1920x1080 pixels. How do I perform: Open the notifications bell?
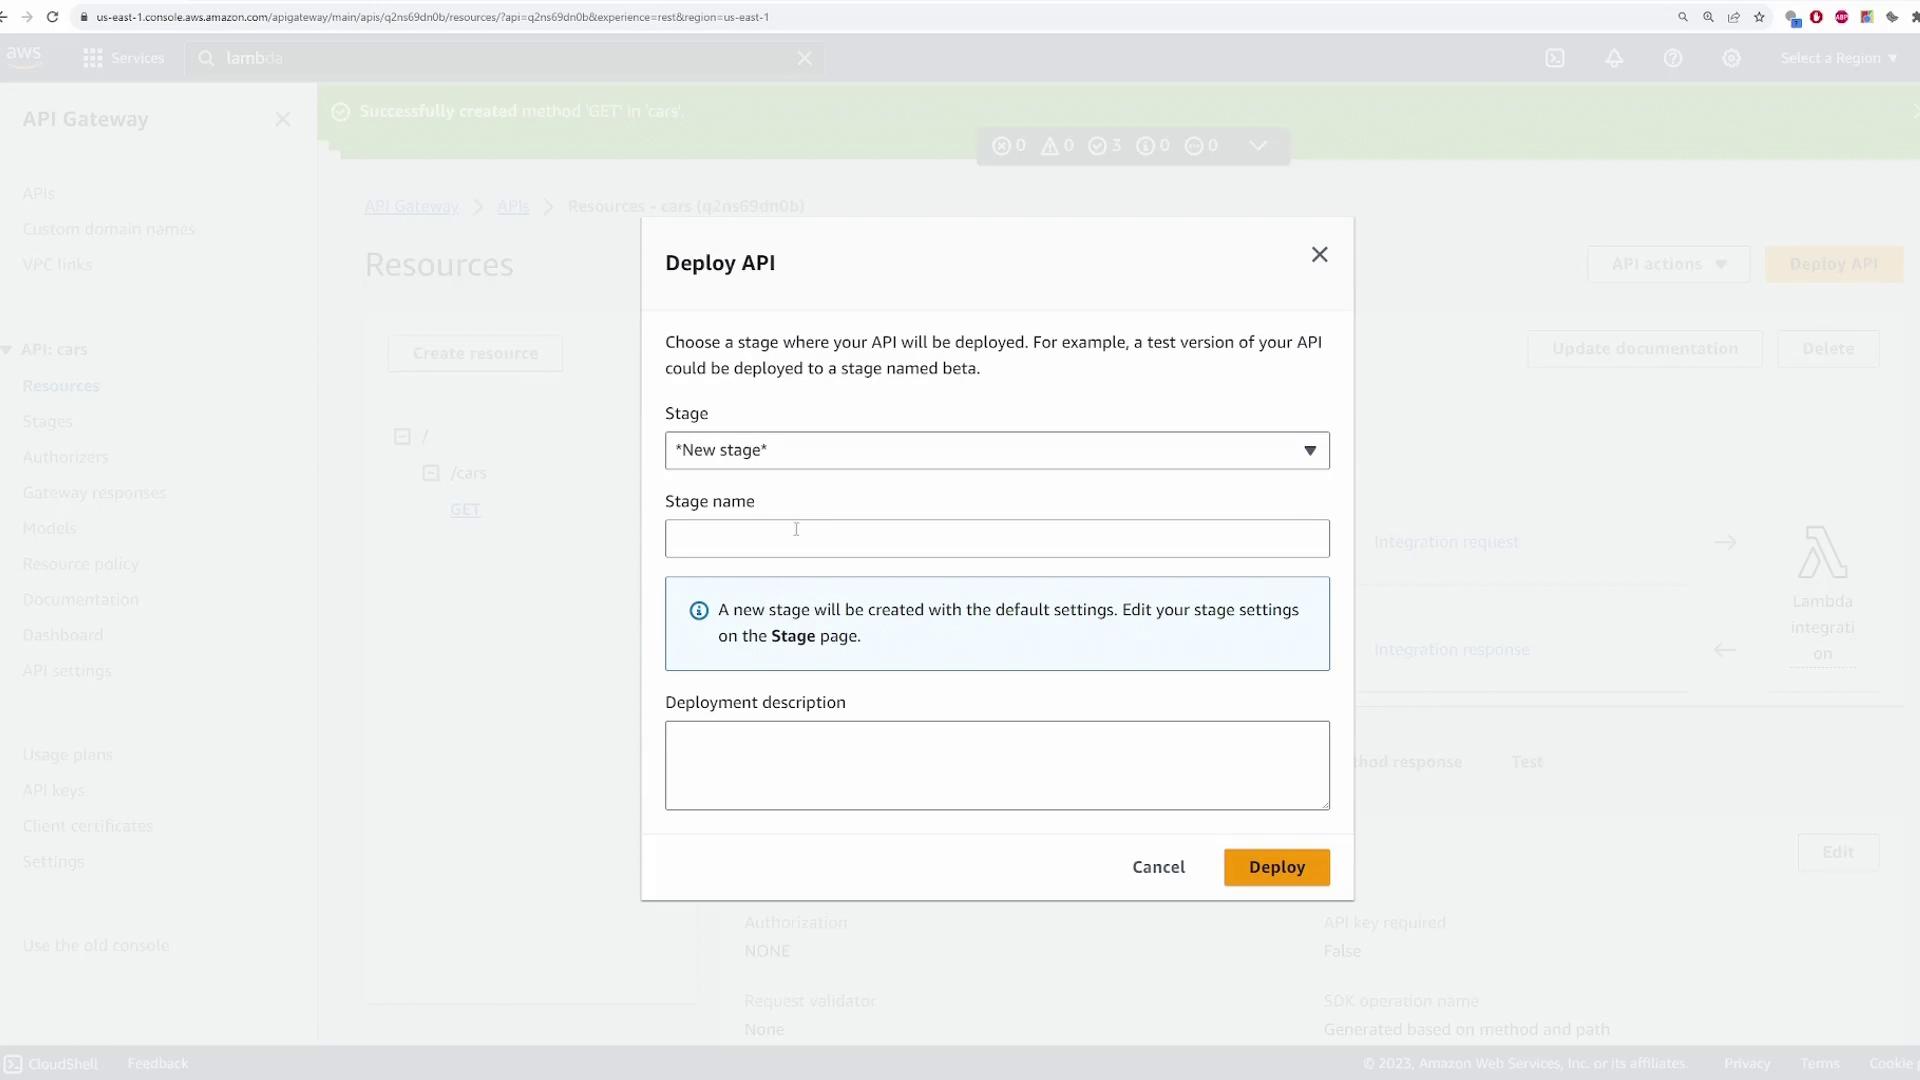click(1614, 58)
